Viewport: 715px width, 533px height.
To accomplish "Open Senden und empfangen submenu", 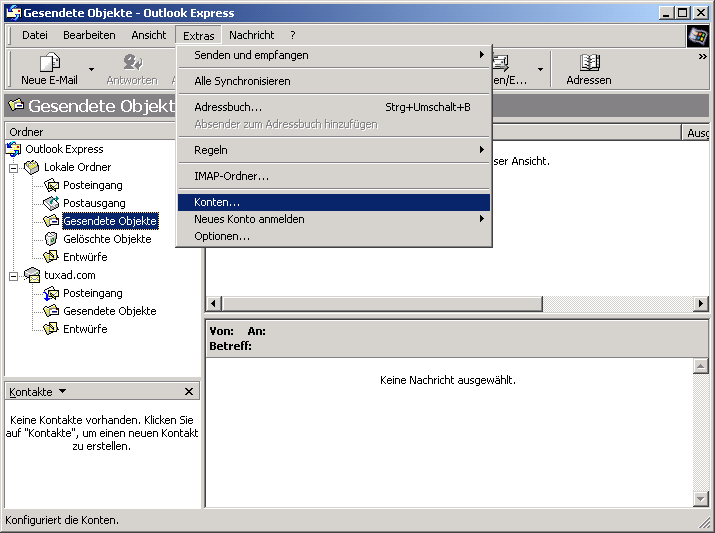I will (334, 55).
